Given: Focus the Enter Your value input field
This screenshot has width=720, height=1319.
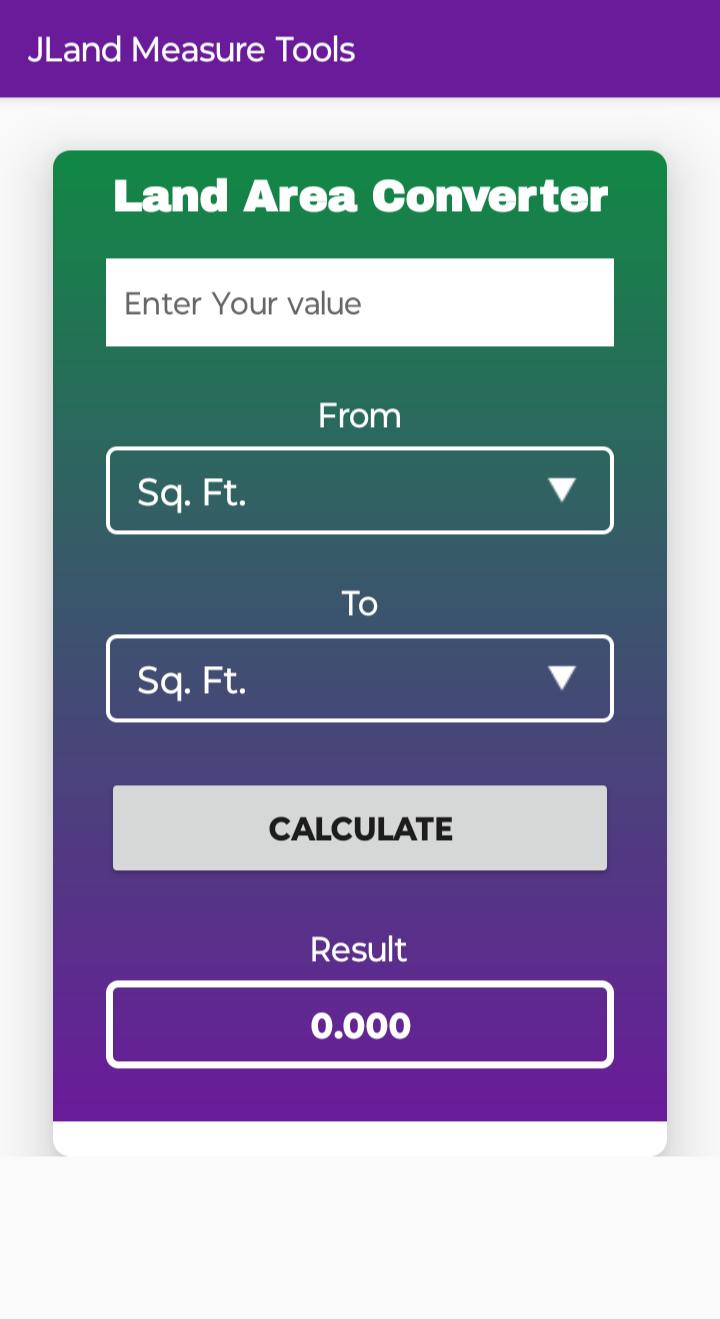Looking at the screenshot, I should [x=360, y=303].
